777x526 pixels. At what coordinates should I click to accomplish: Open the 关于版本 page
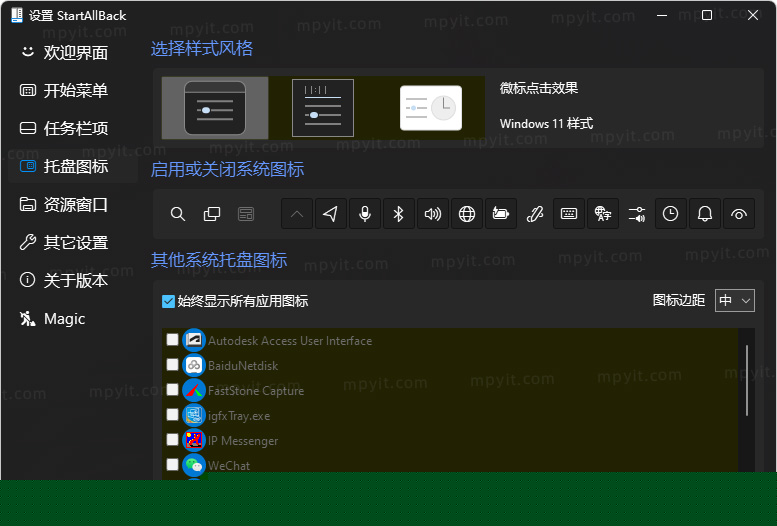coord(64,280)
